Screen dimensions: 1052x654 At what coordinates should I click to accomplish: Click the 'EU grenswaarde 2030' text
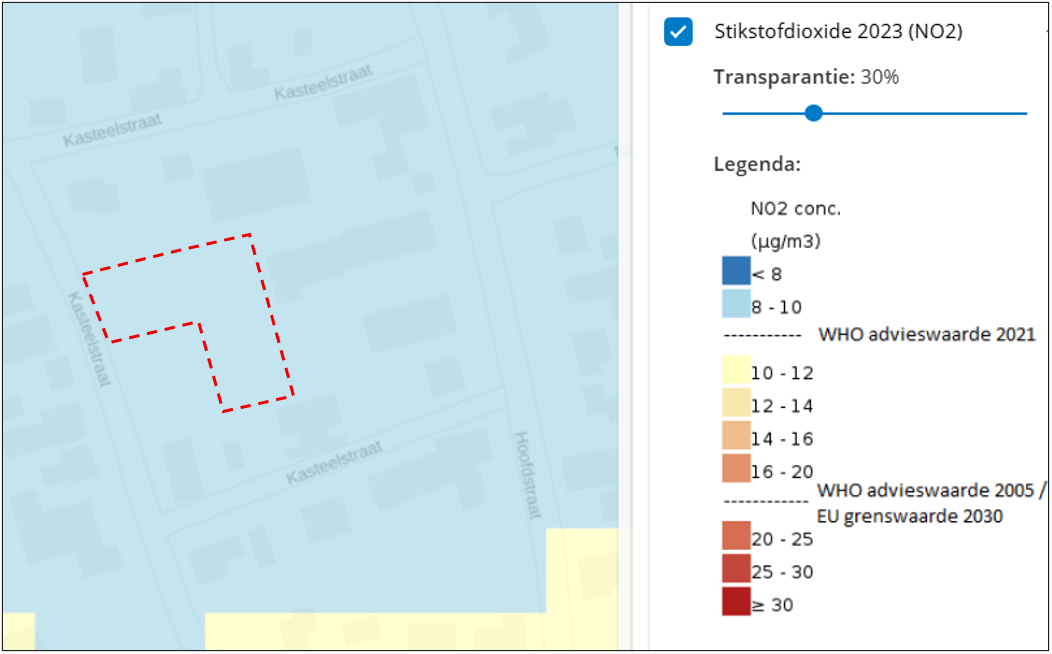(910, 516)
